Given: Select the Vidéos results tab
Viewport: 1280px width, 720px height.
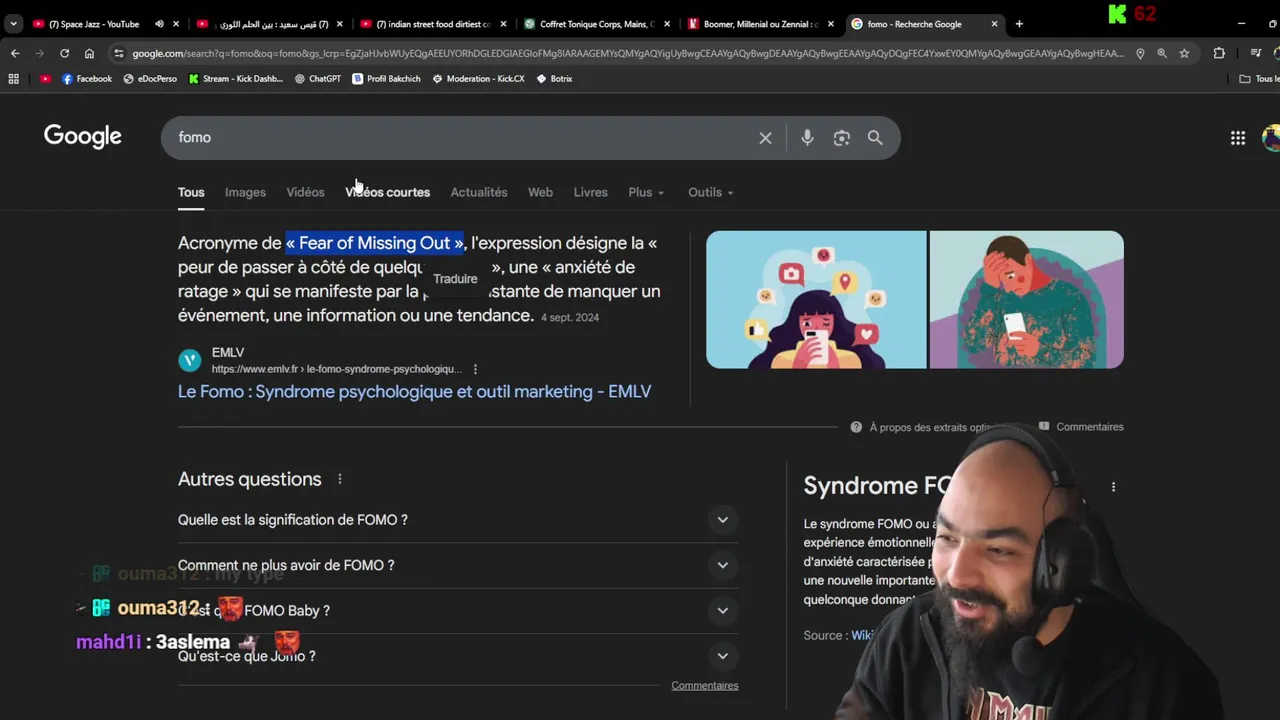Looking at the screenshot, I should tap(305, 192).
